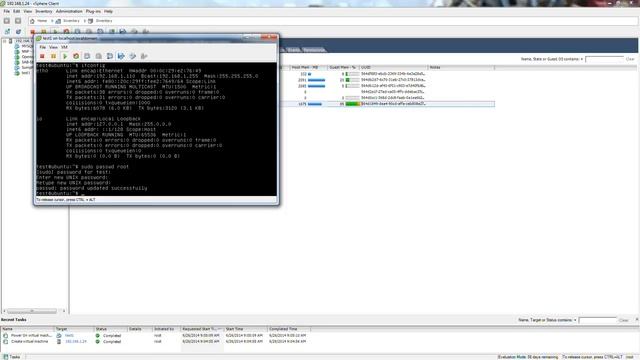Click the VM list filter input field
The image size is (640, 360).
click(x=604, y=59)
